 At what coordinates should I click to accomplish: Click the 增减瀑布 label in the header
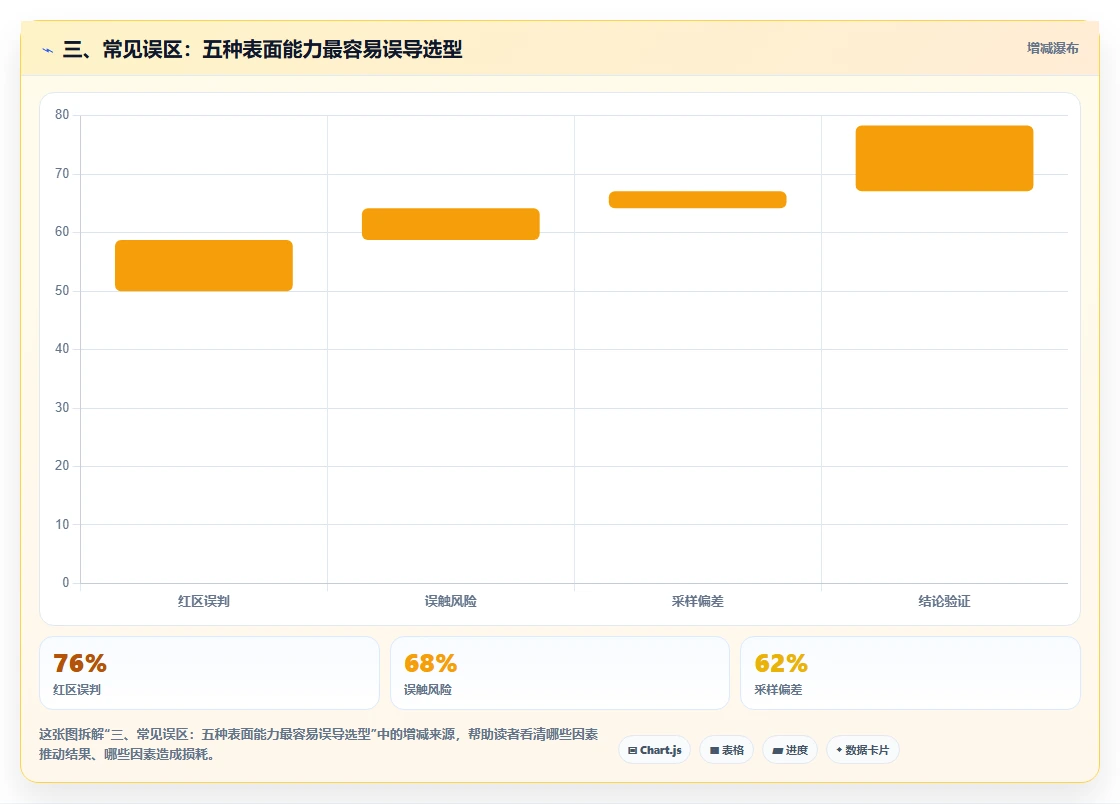click(x=1052, y=49)
